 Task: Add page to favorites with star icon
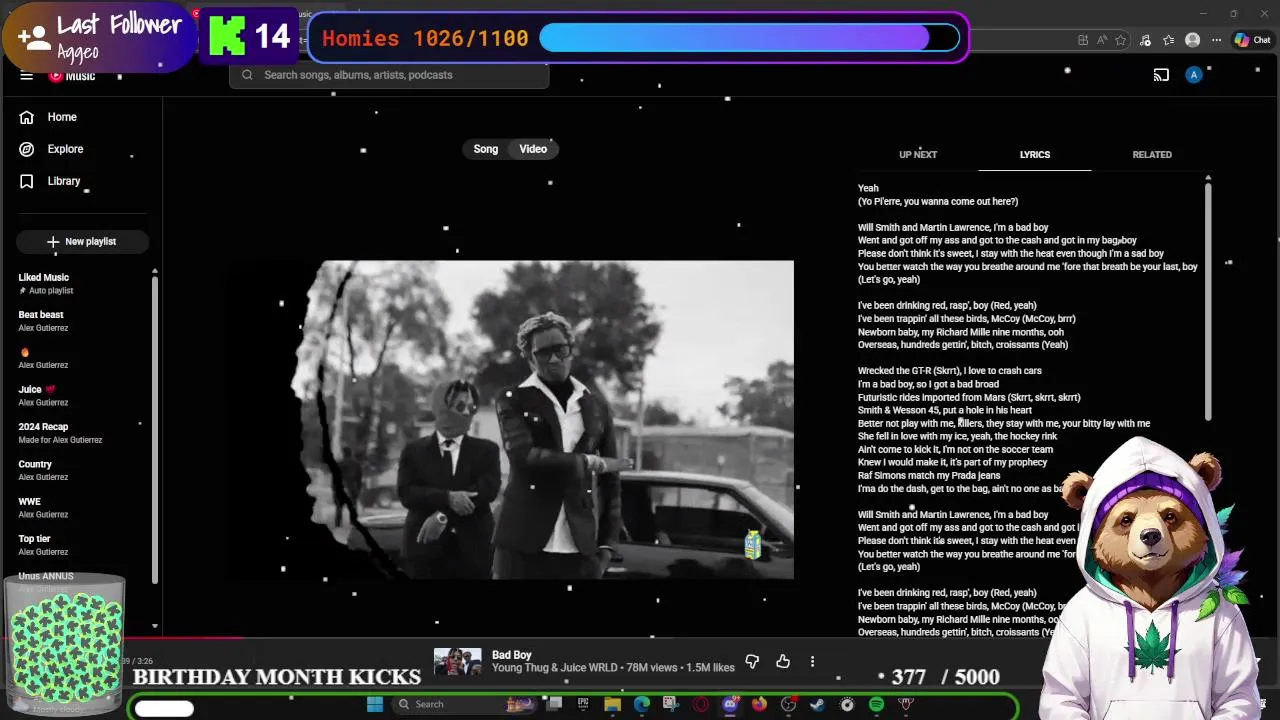1121,40
